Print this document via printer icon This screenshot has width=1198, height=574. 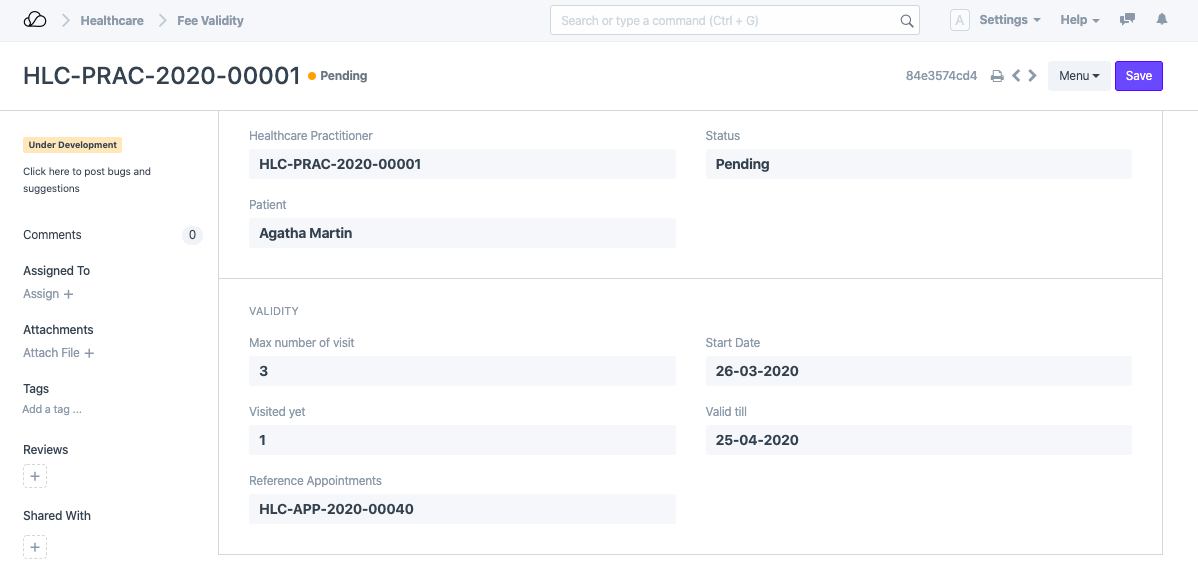point(997,76)
